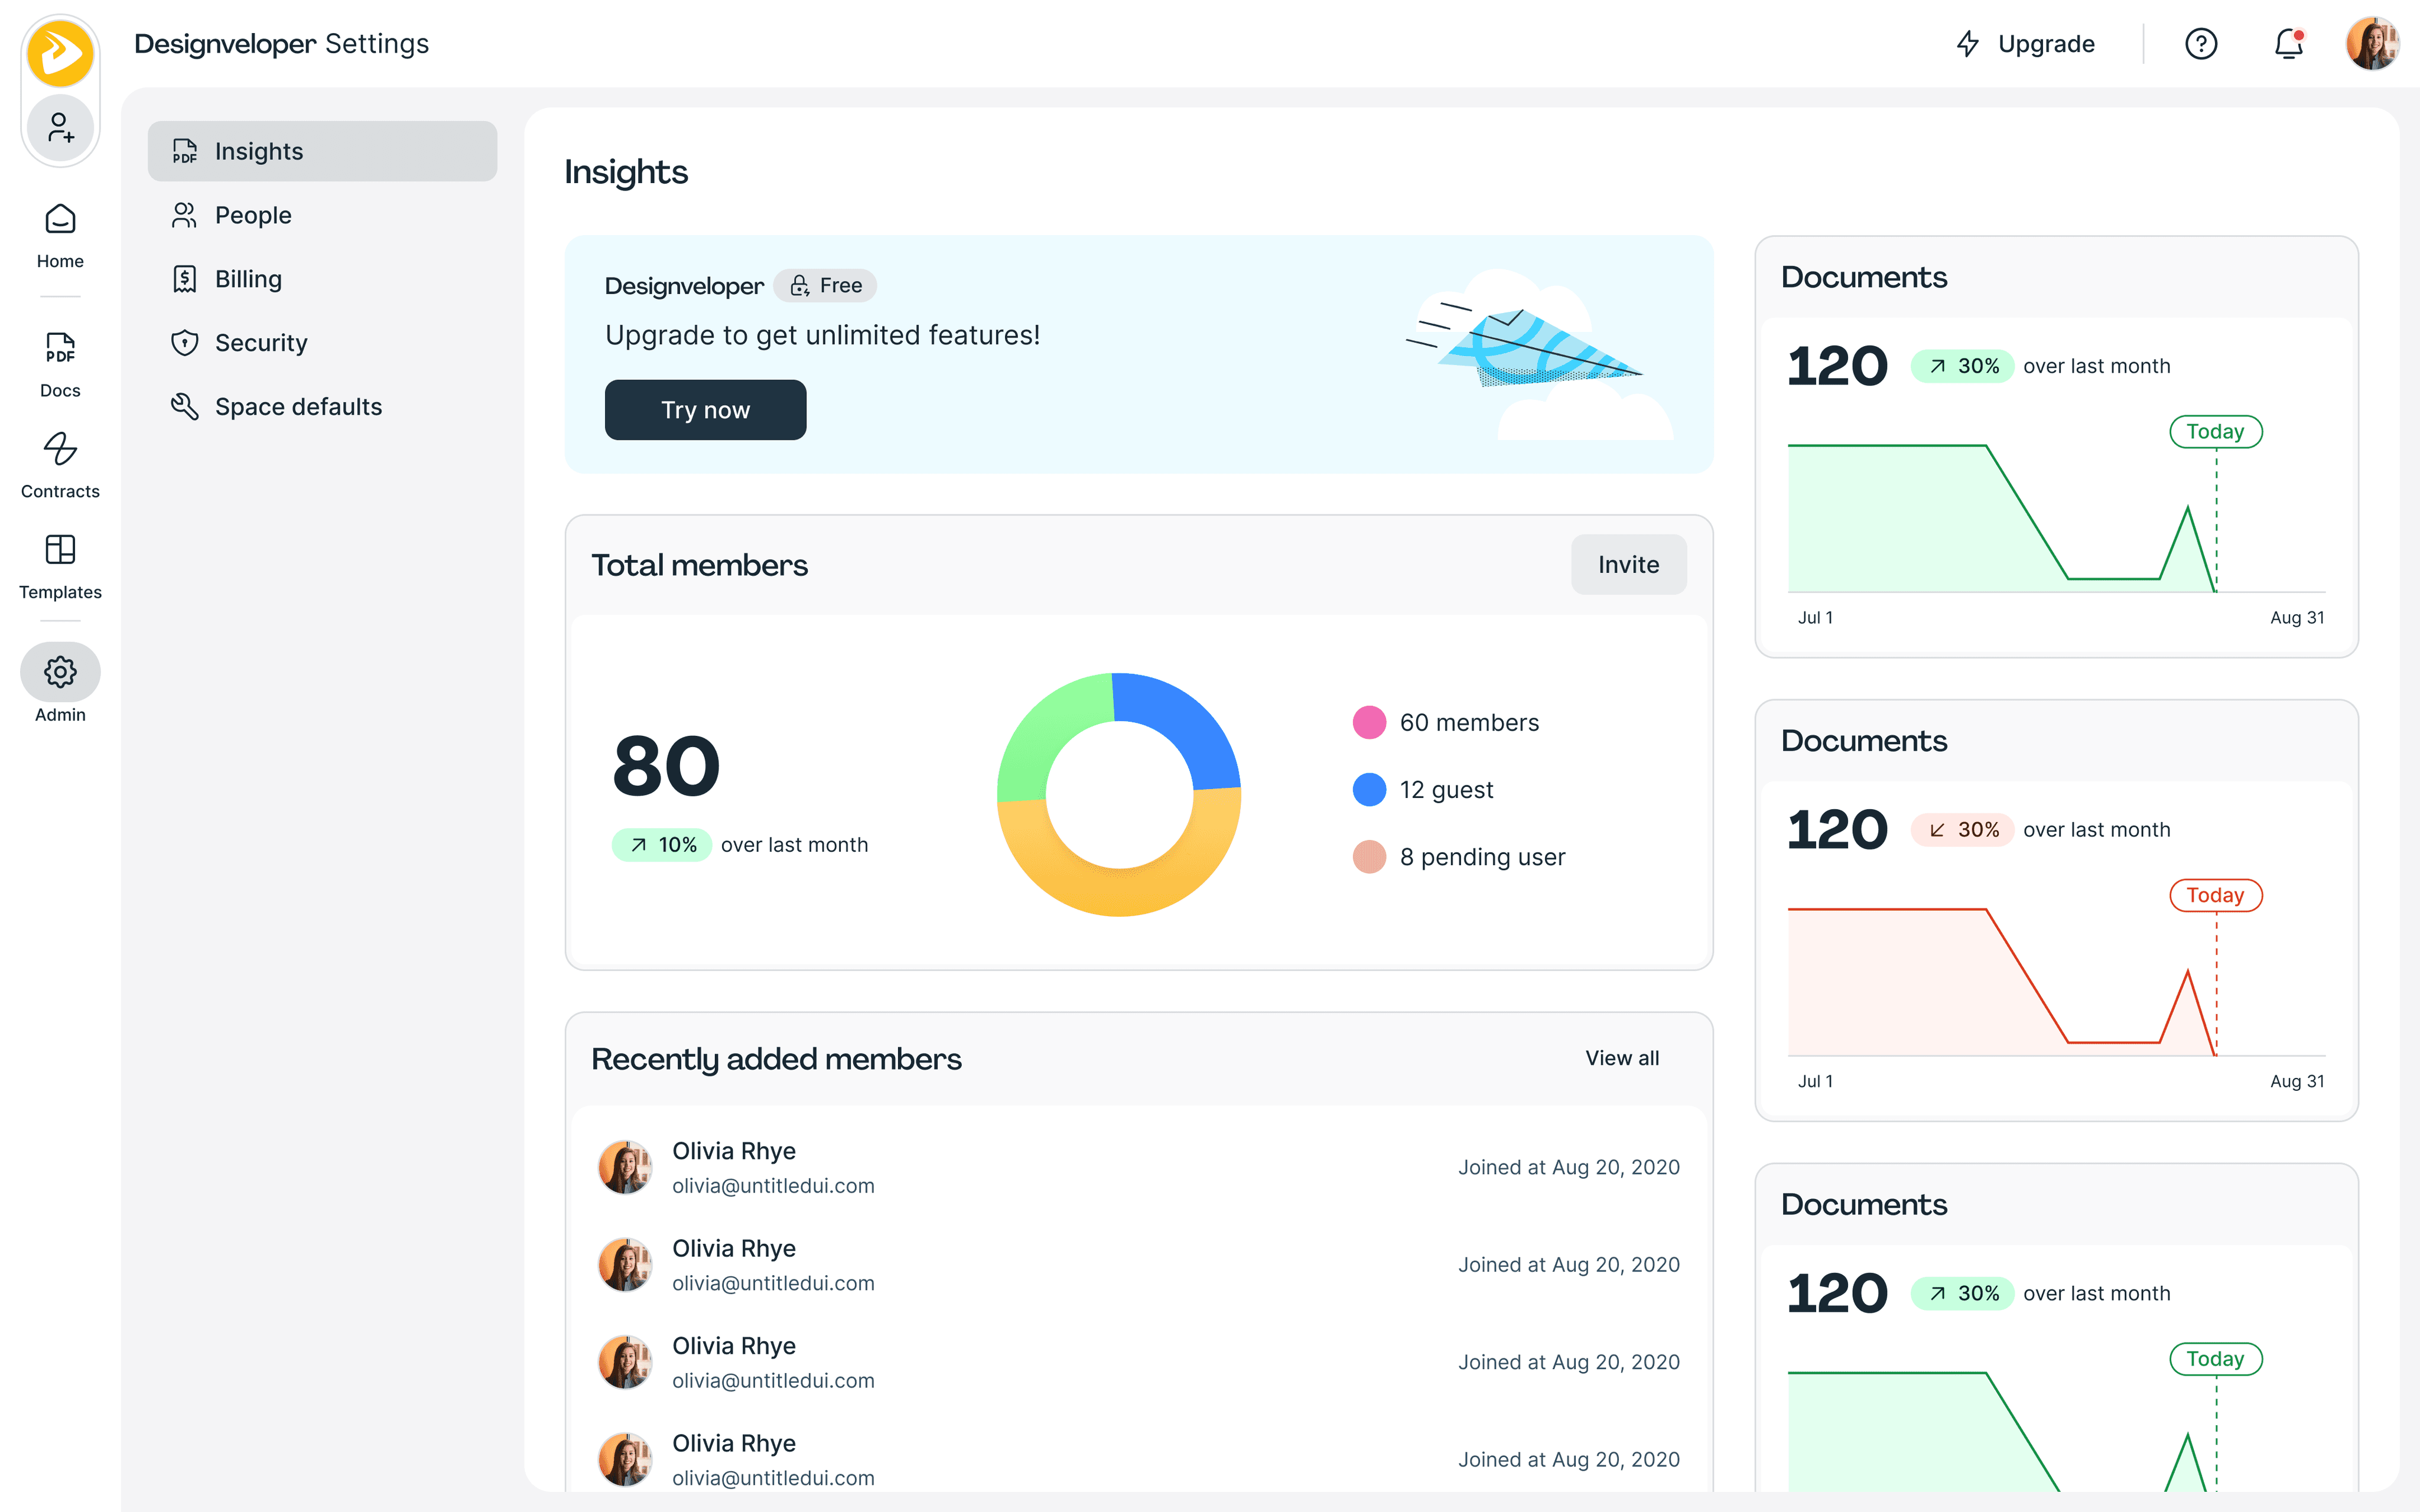Open the Contracts sidebar icon
Viewport: 2420px width, 1512px height.
60,449
